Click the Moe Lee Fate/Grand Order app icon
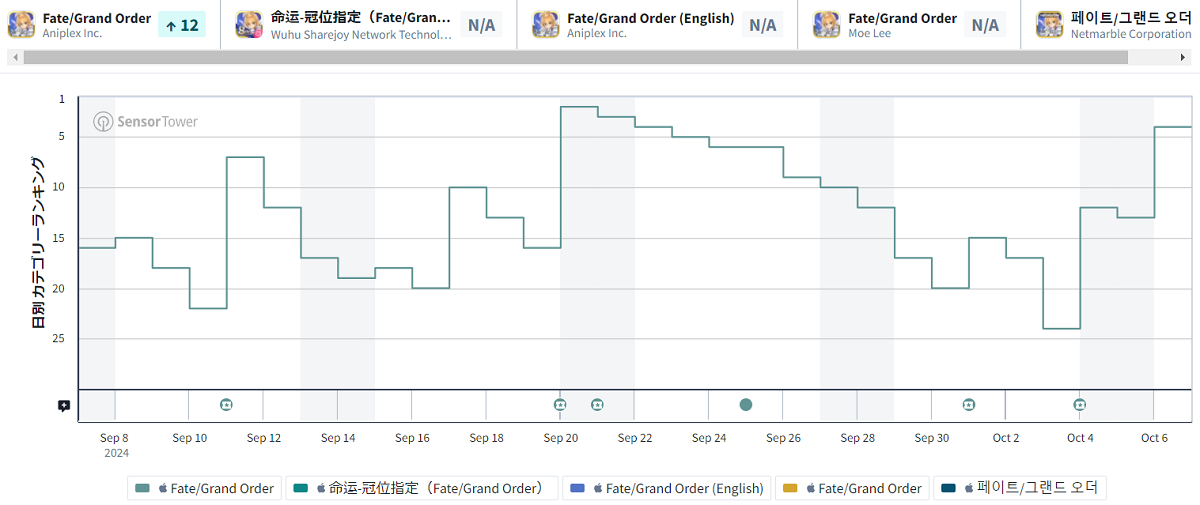1200x505 pixels. pos(827,25)
